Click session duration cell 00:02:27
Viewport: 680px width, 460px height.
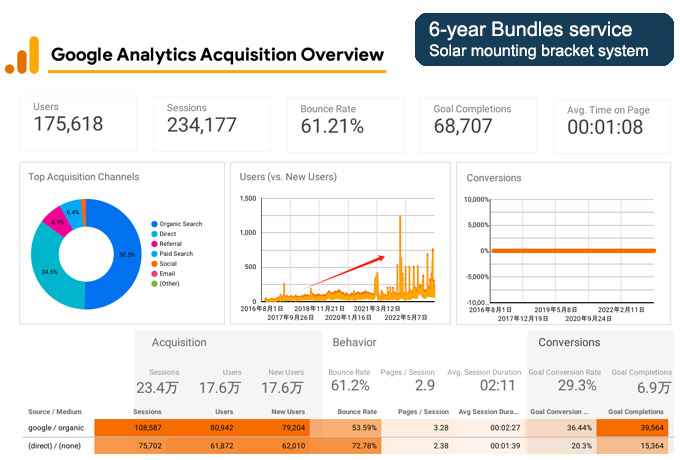pos(505,428)
